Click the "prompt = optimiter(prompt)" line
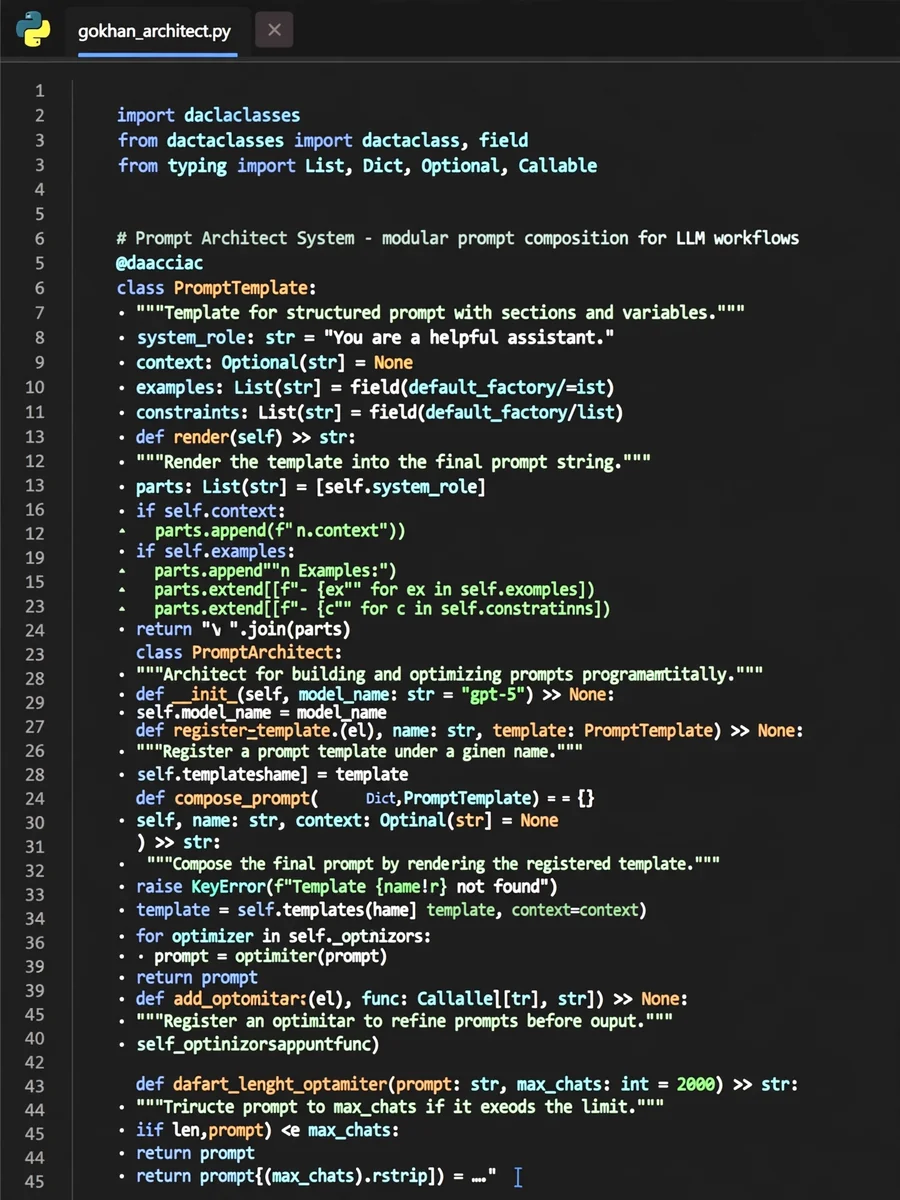The height and width of the screenshot is (1200, 900). 270,955
